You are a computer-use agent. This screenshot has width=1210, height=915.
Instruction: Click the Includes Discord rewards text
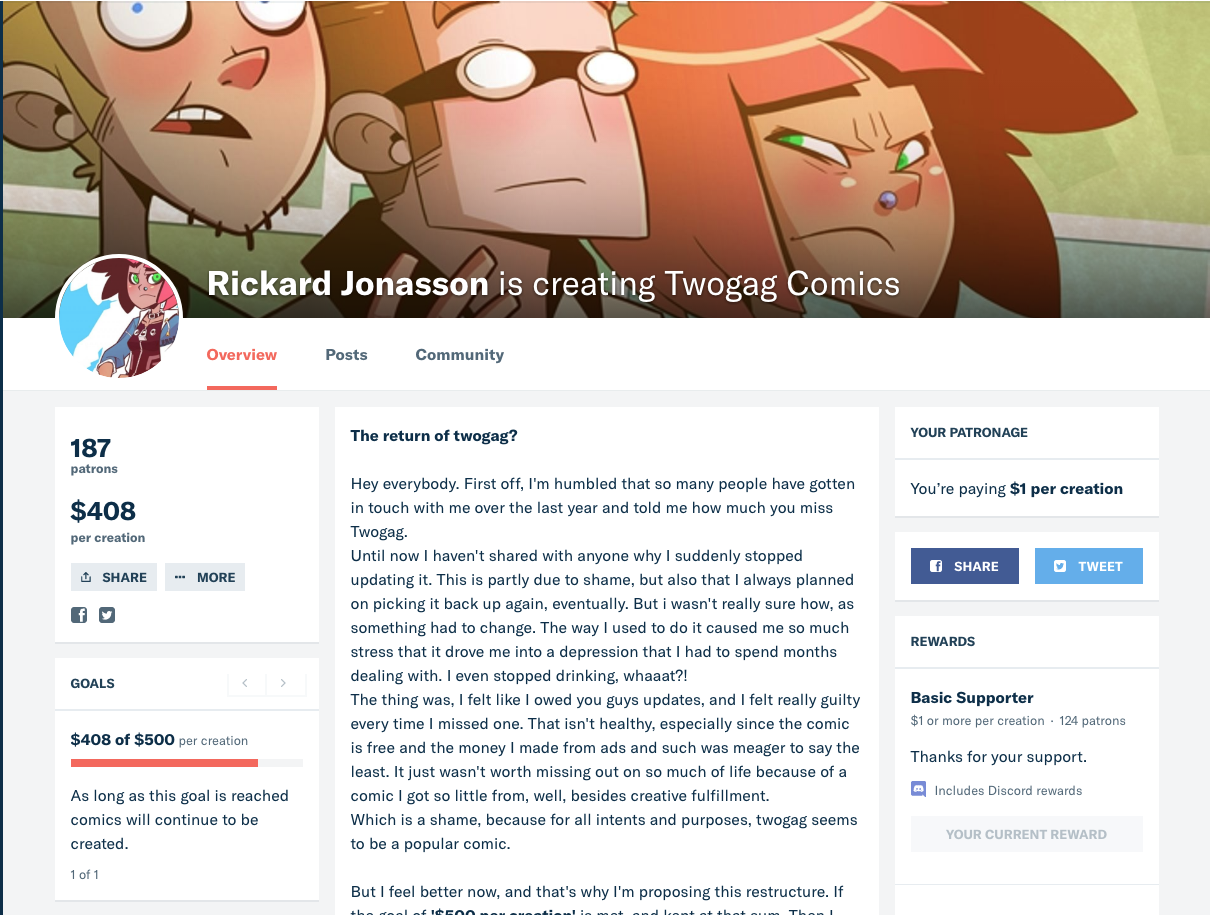1008,790
